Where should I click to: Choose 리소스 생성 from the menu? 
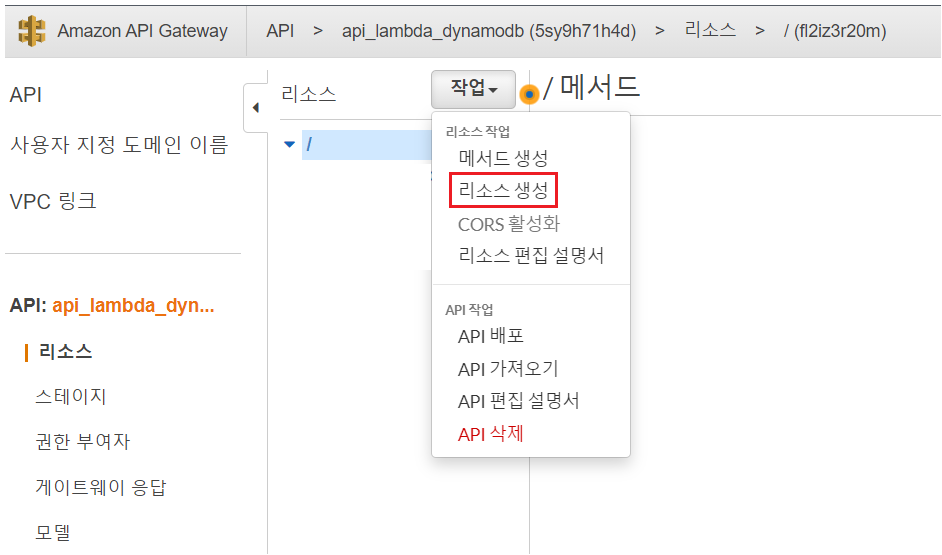click(503, 190)
